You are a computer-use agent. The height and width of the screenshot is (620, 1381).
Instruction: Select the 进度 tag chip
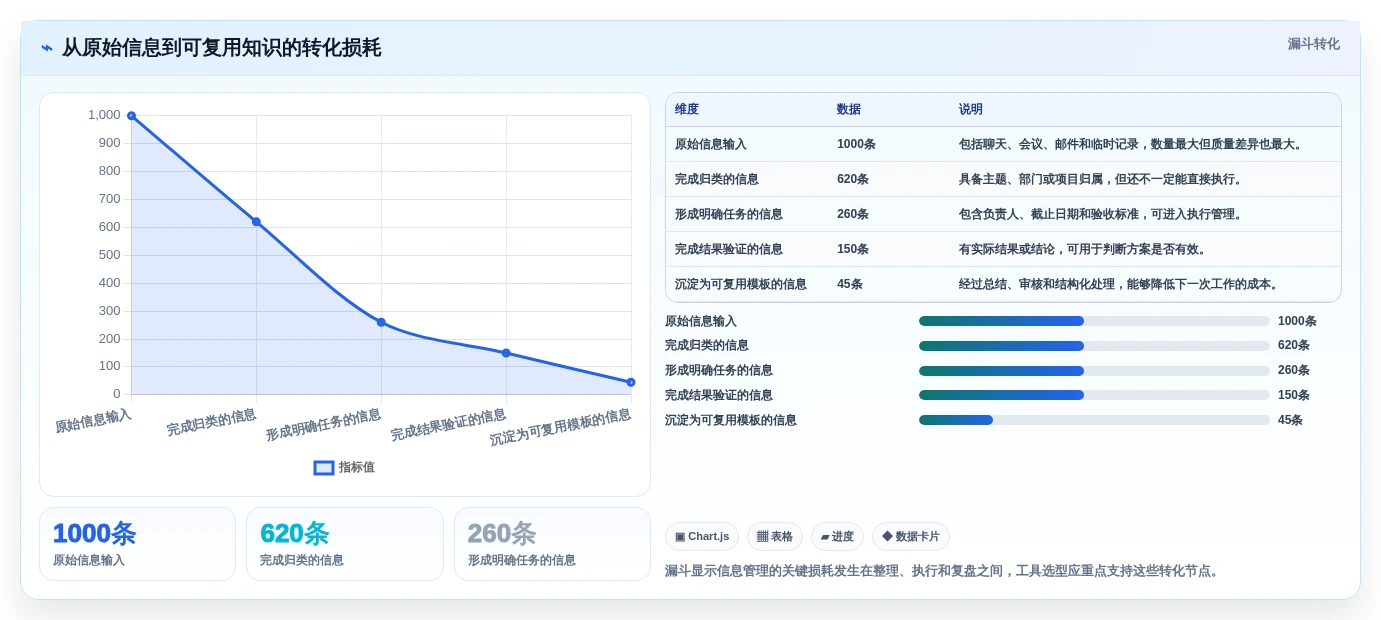(837, 537)
